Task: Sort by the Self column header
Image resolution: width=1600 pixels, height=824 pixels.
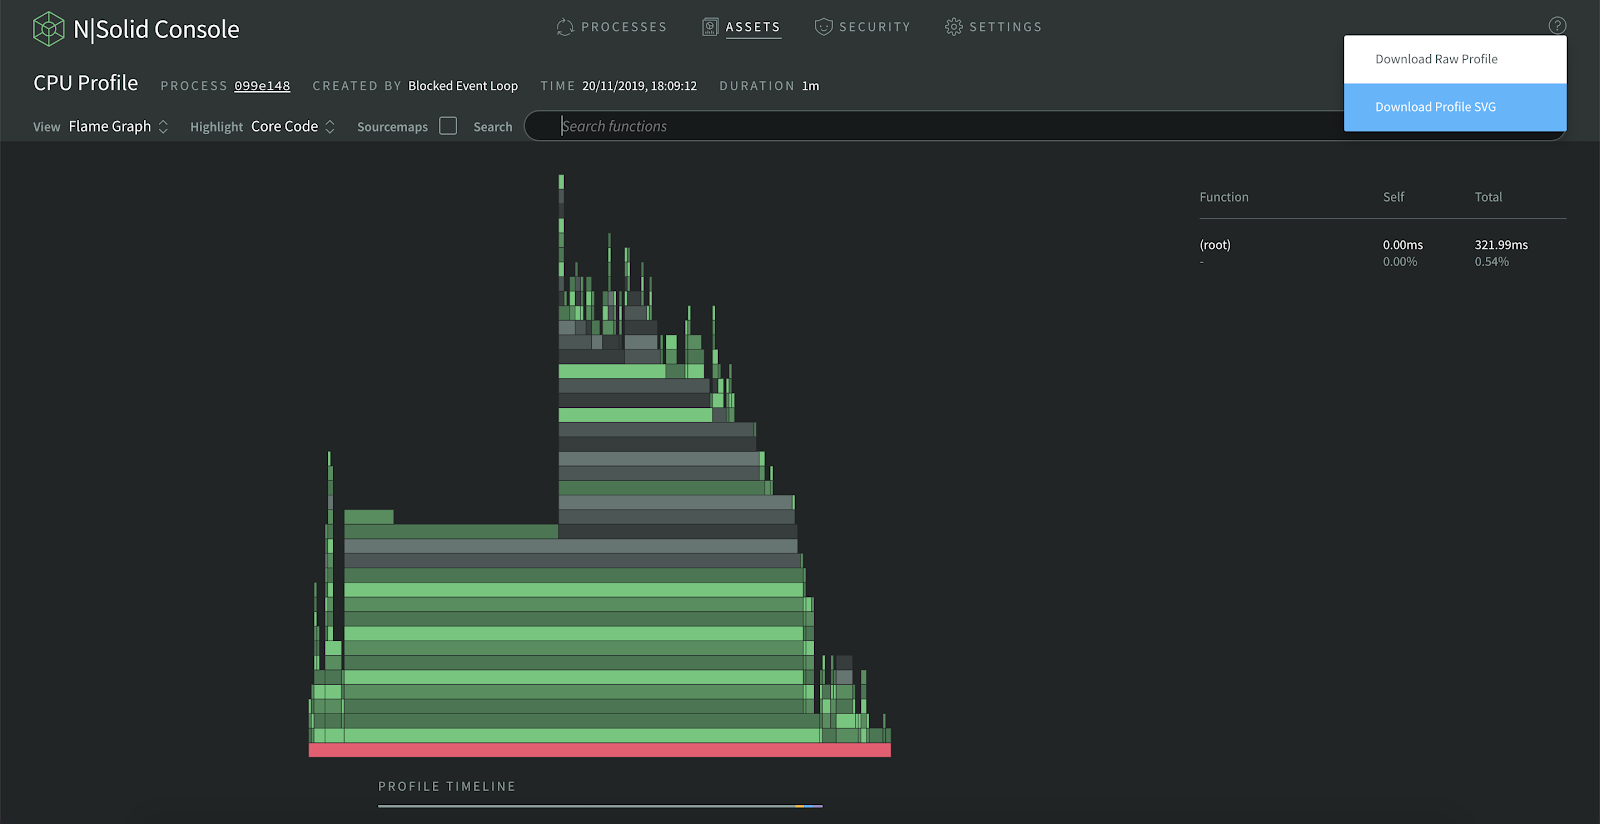Action: click(1393, 197)
